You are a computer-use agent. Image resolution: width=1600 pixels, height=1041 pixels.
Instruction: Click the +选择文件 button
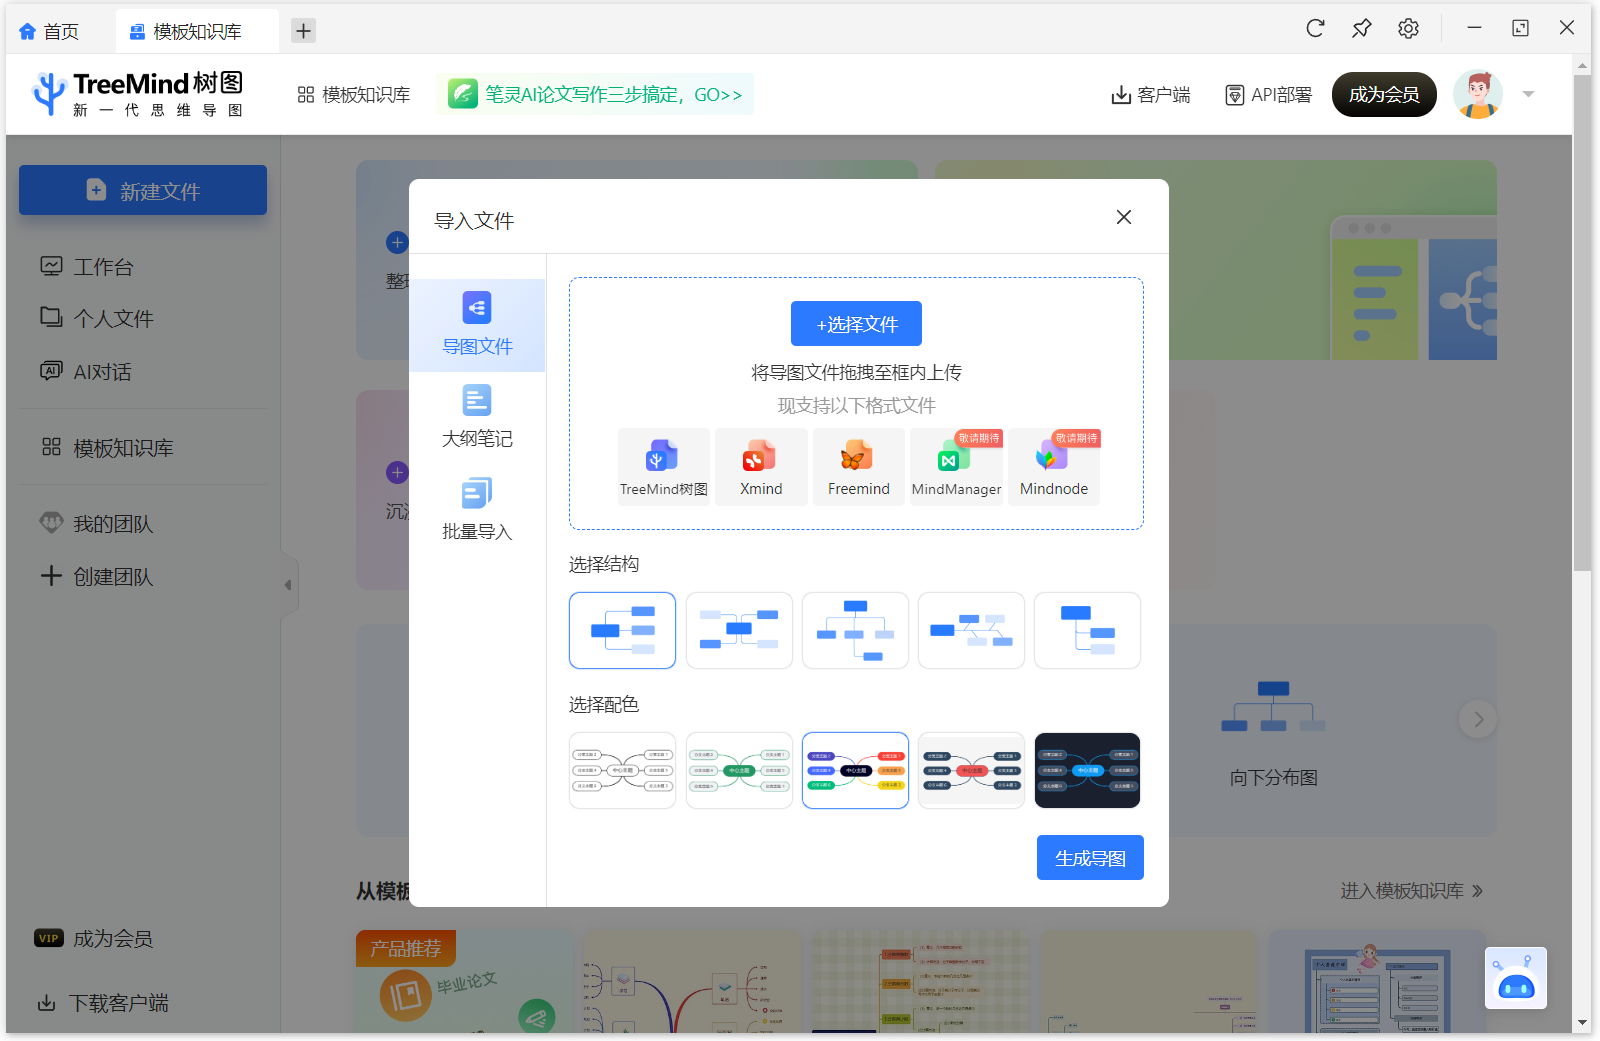pos(856,324)
